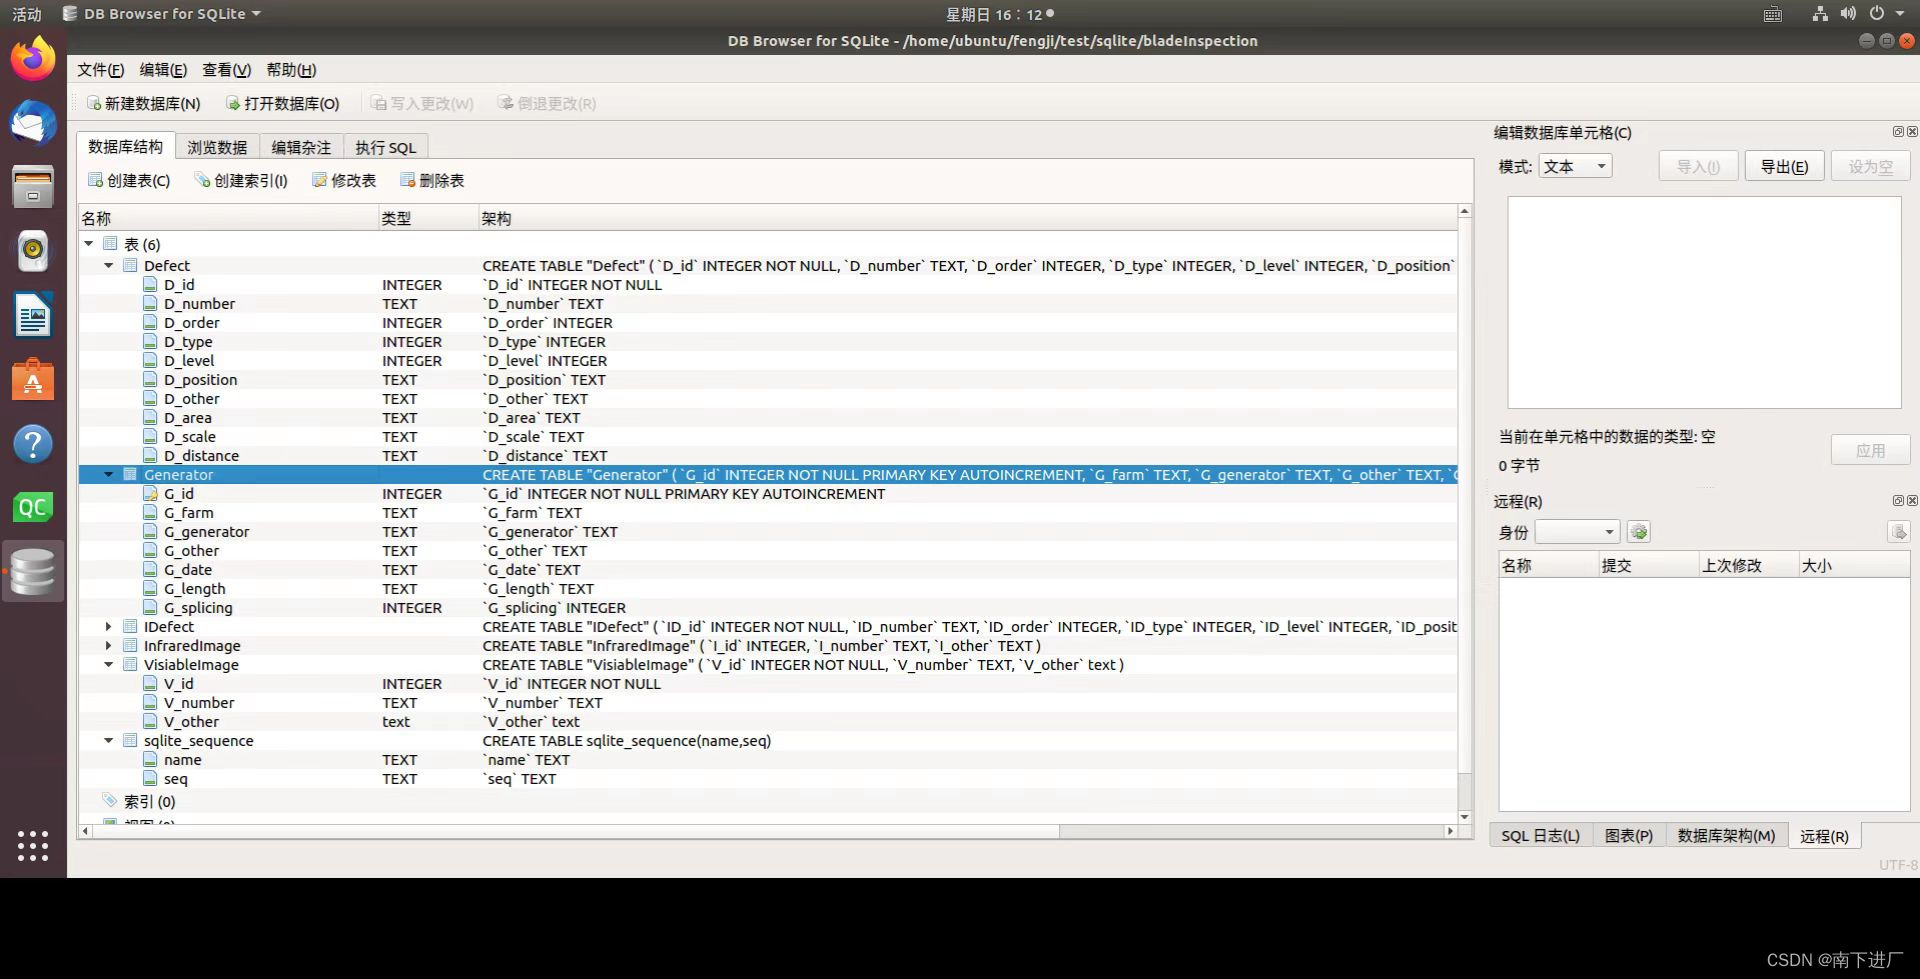Click the InfraredImage table icon

pos(130,645)
